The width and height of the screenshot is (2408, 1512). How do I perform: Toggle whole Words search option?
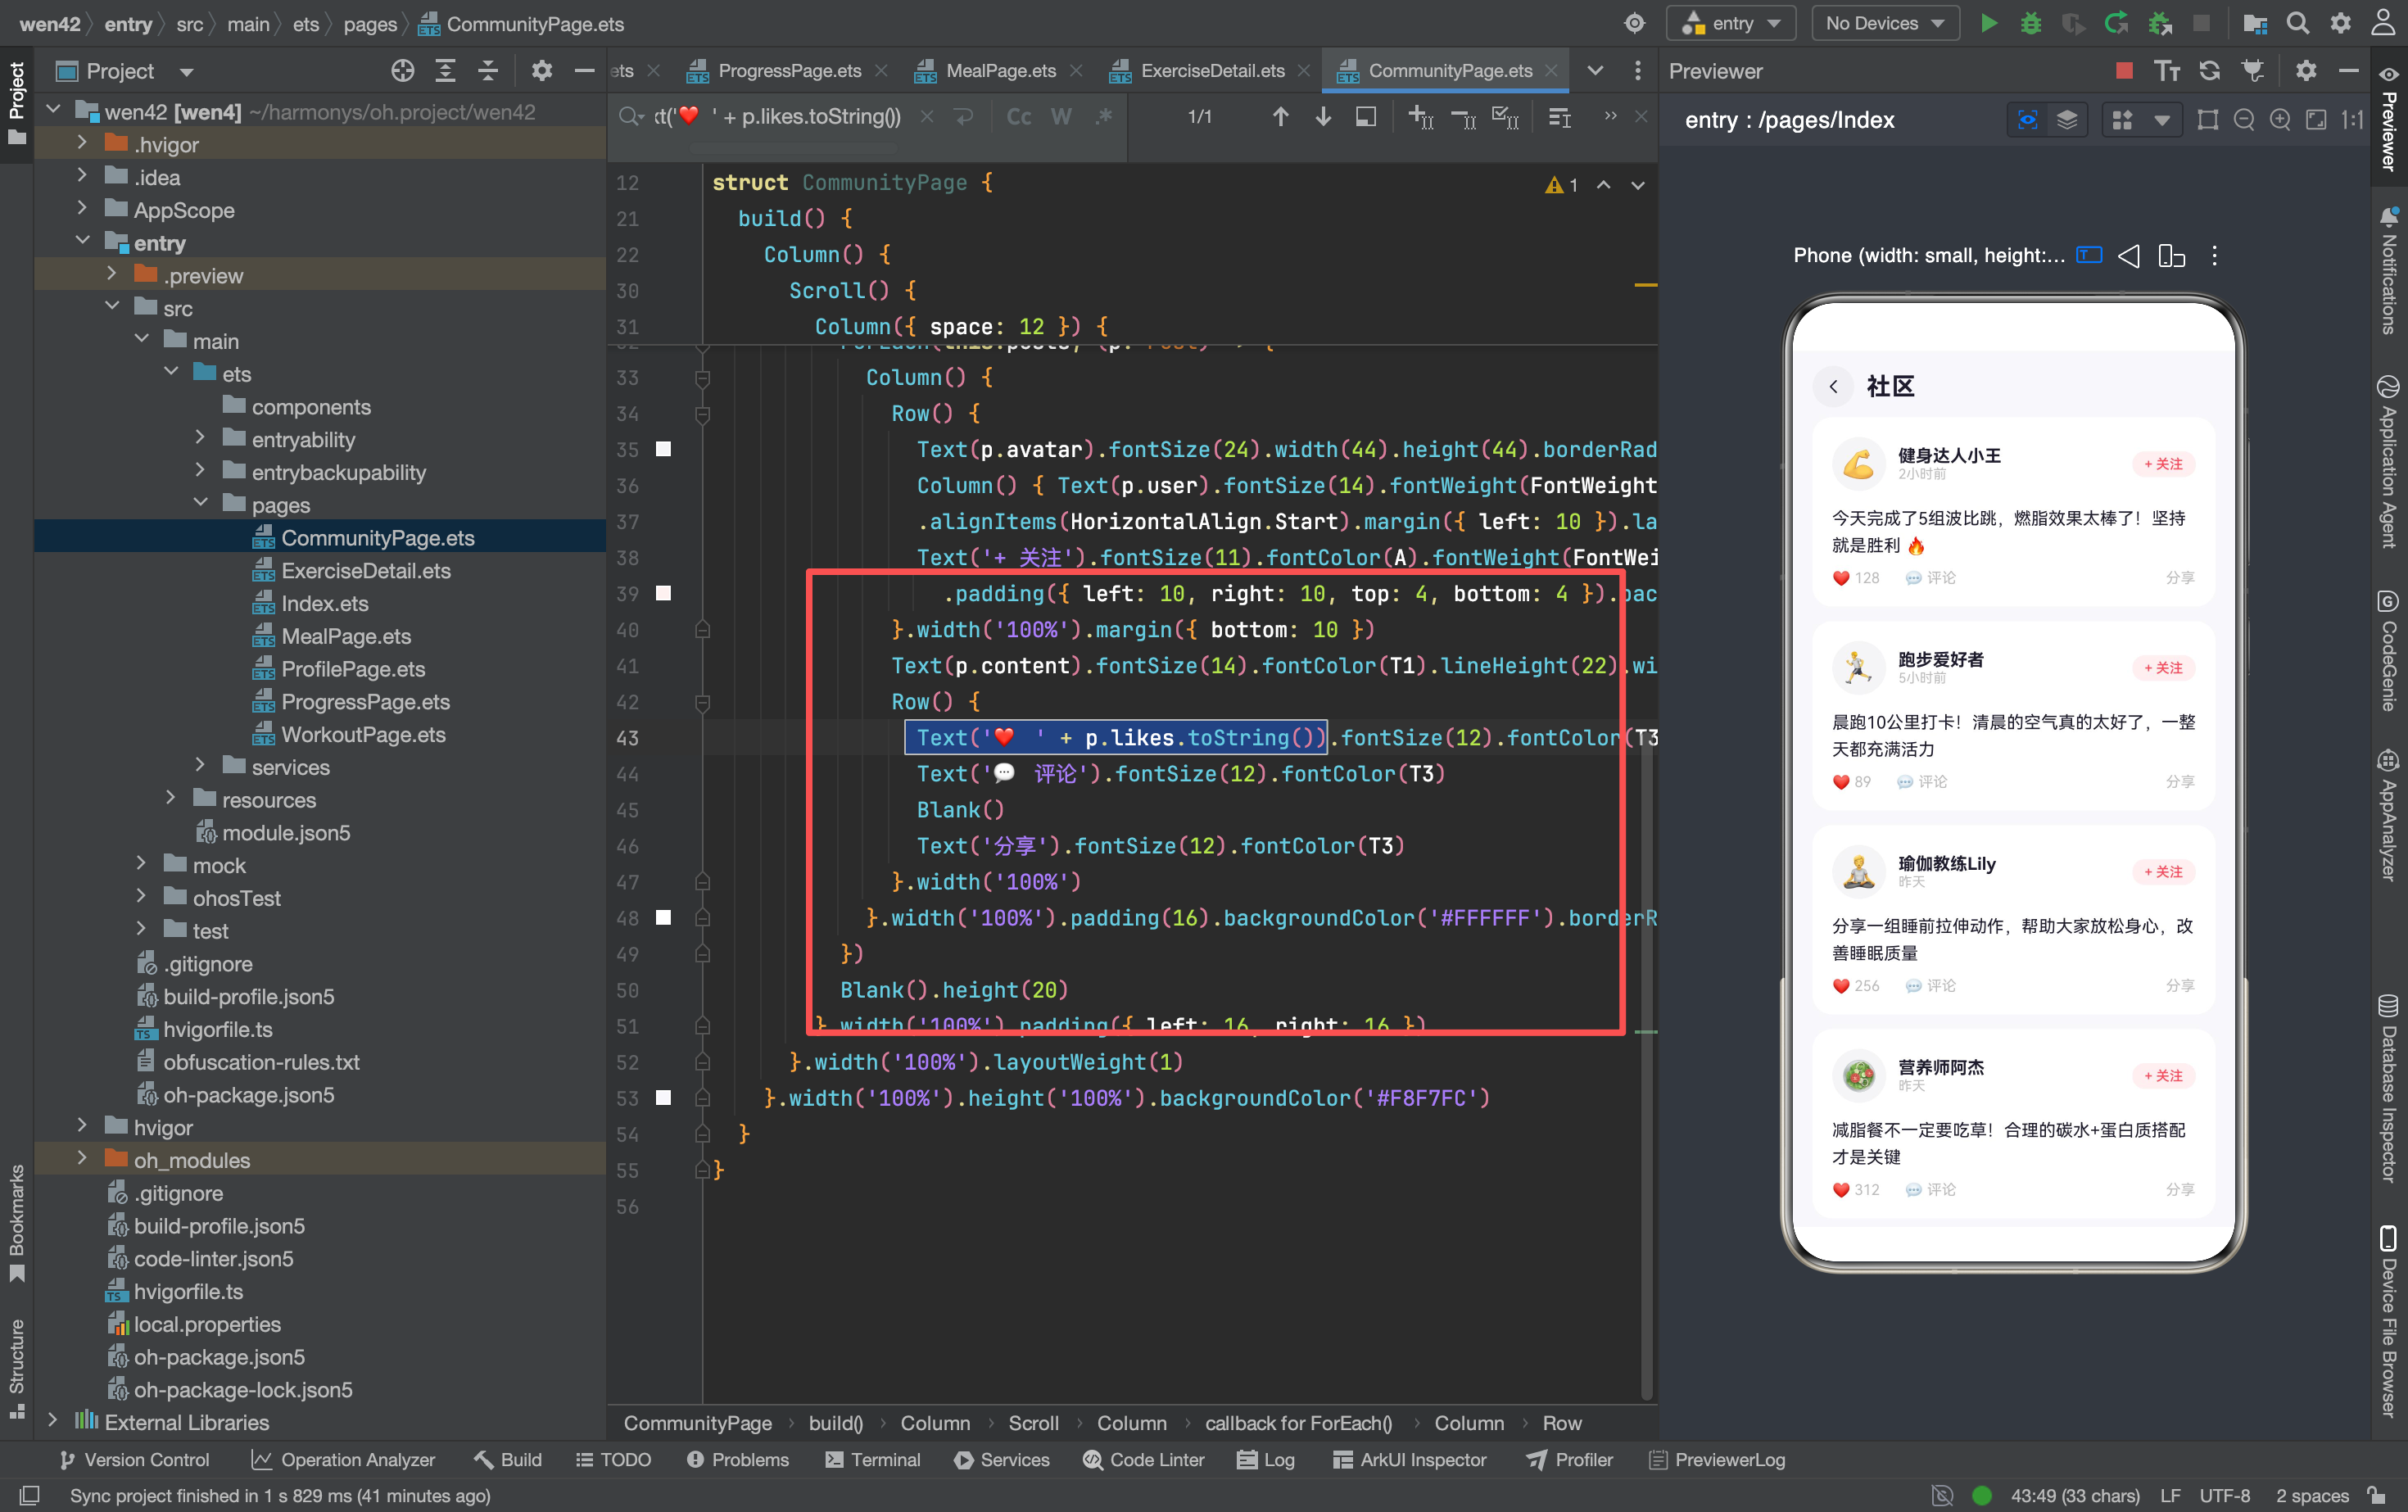pyautogui.click(x=1061, y=117)
